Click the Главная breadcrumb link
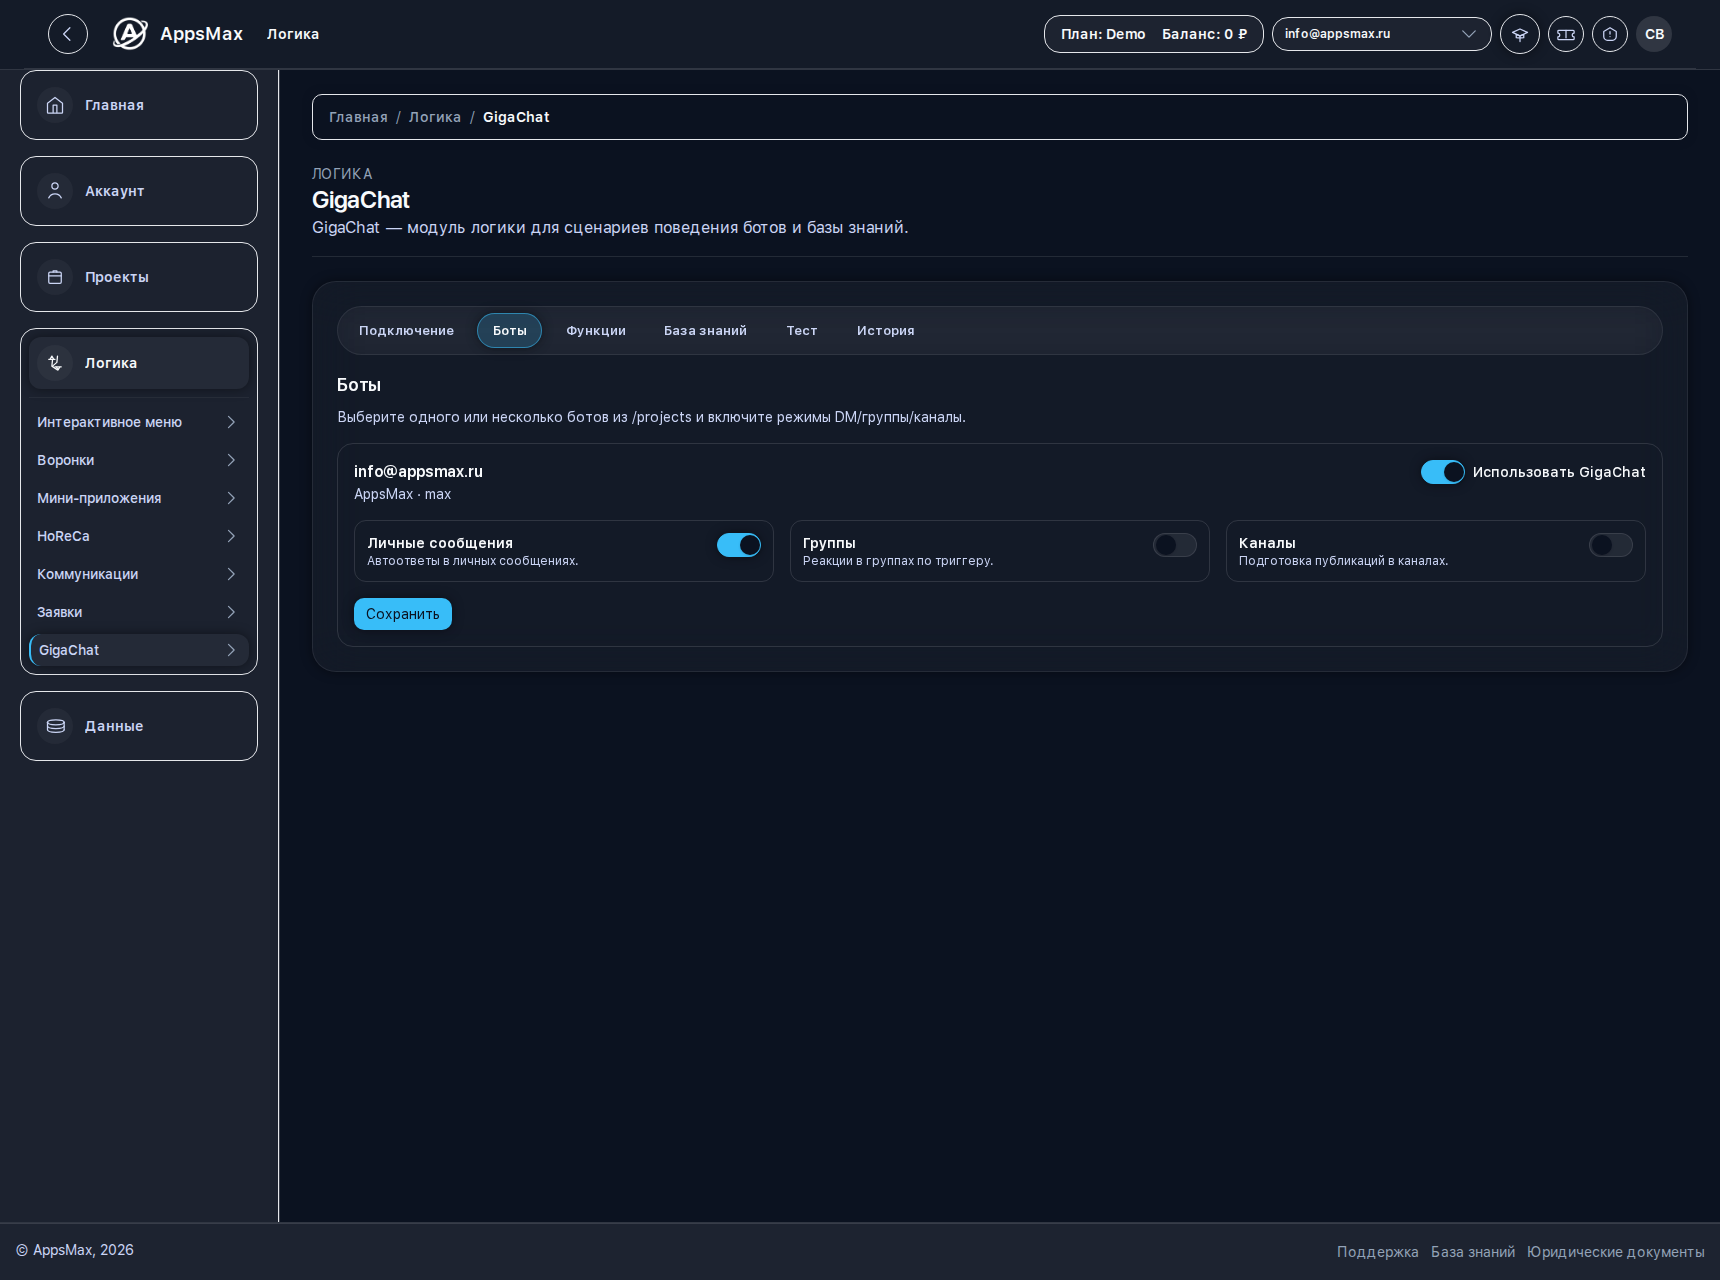The image size is (1720, 1280). 358,117
